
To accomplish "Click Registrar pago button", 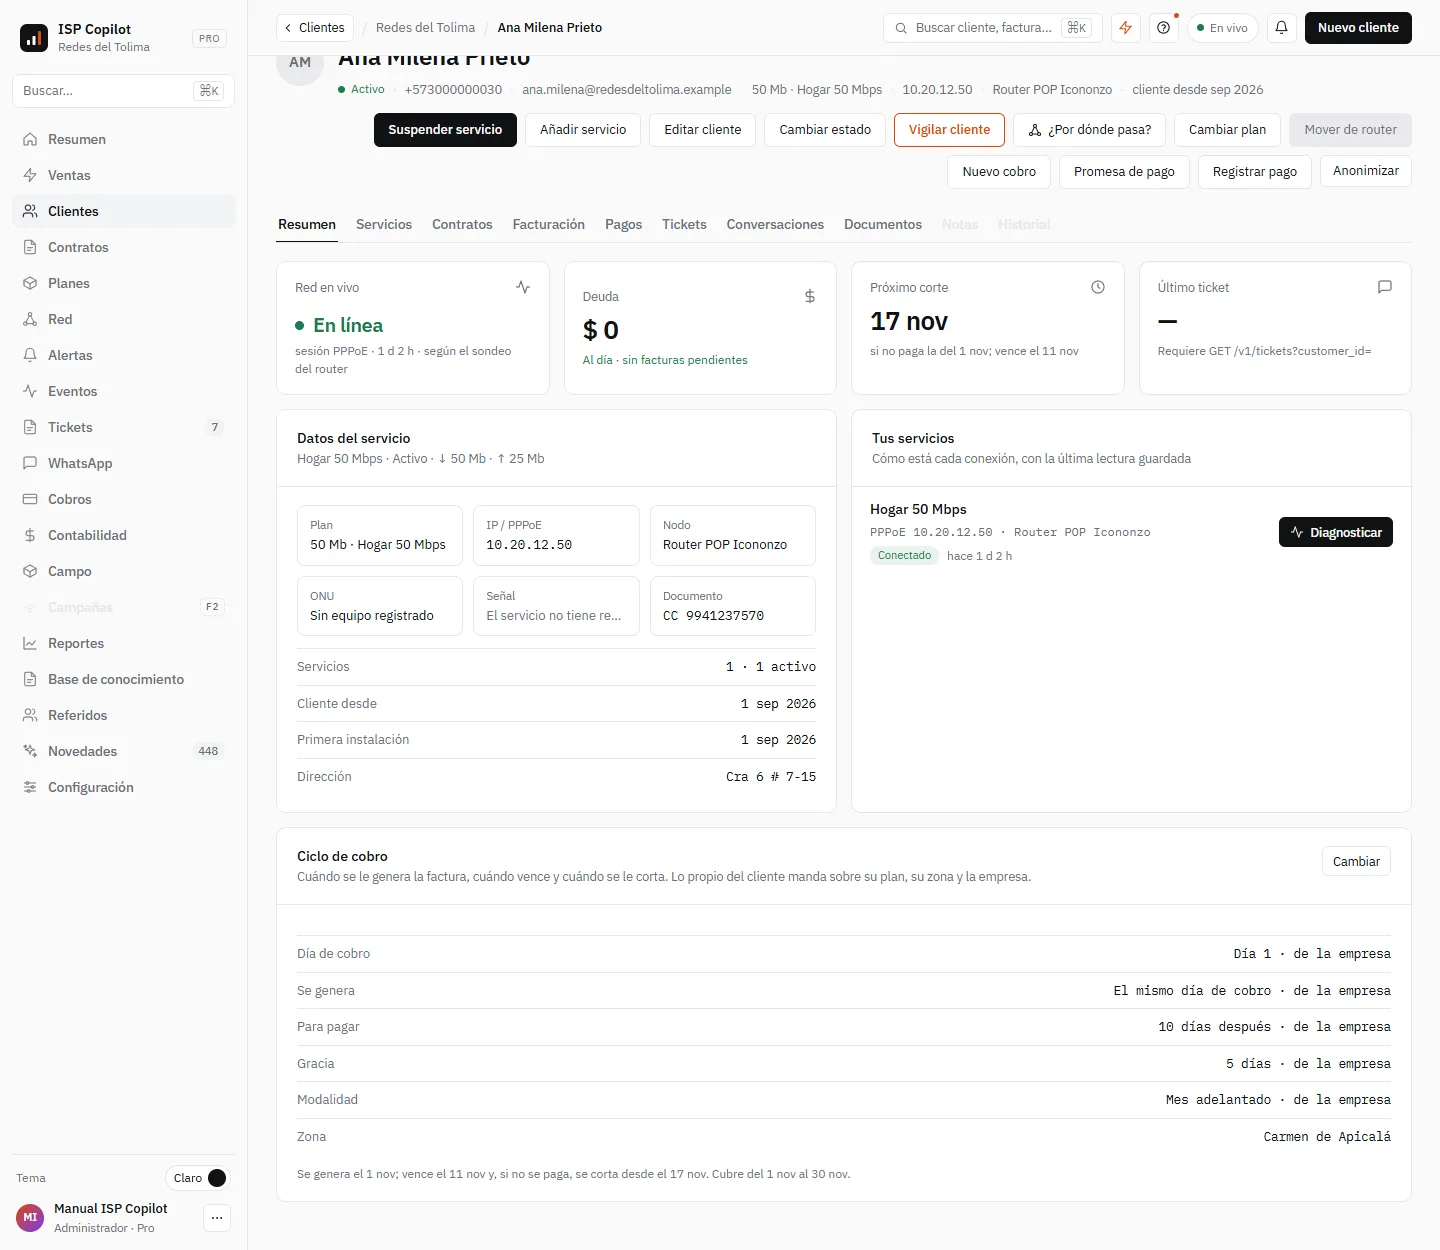I will click(1255, 172).
